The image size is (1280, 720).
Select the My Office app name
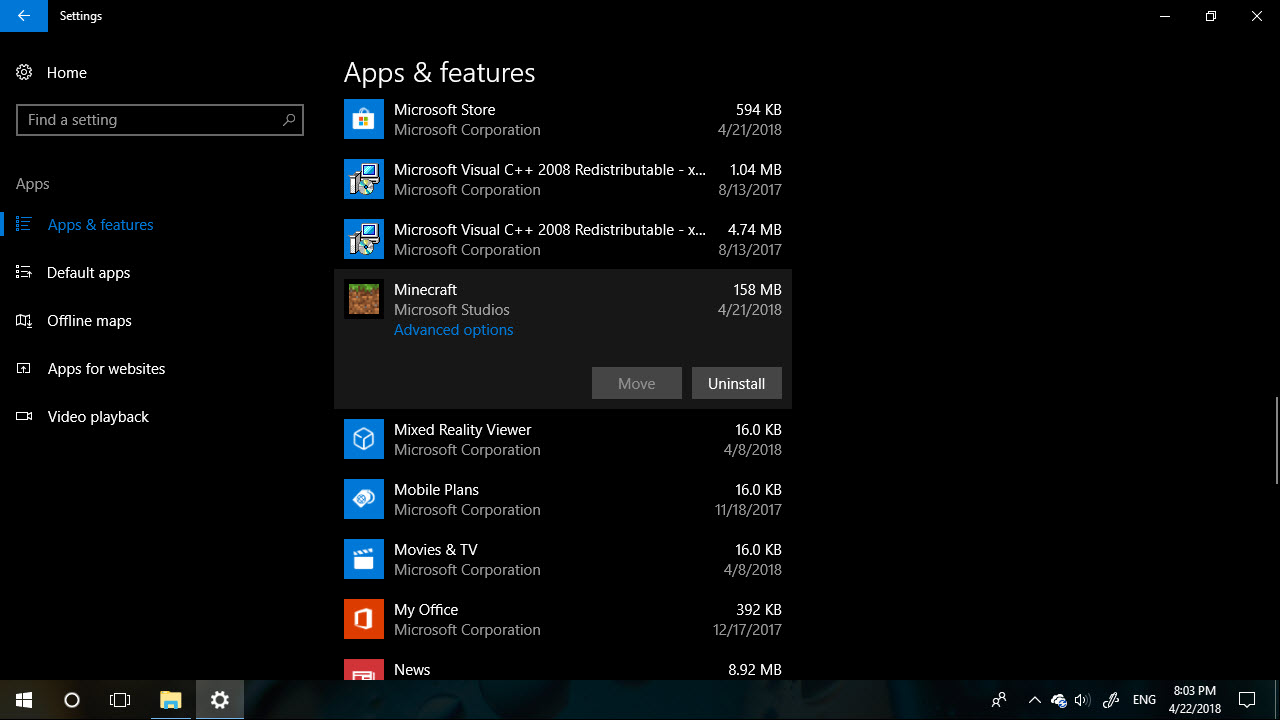pos(426,610)
